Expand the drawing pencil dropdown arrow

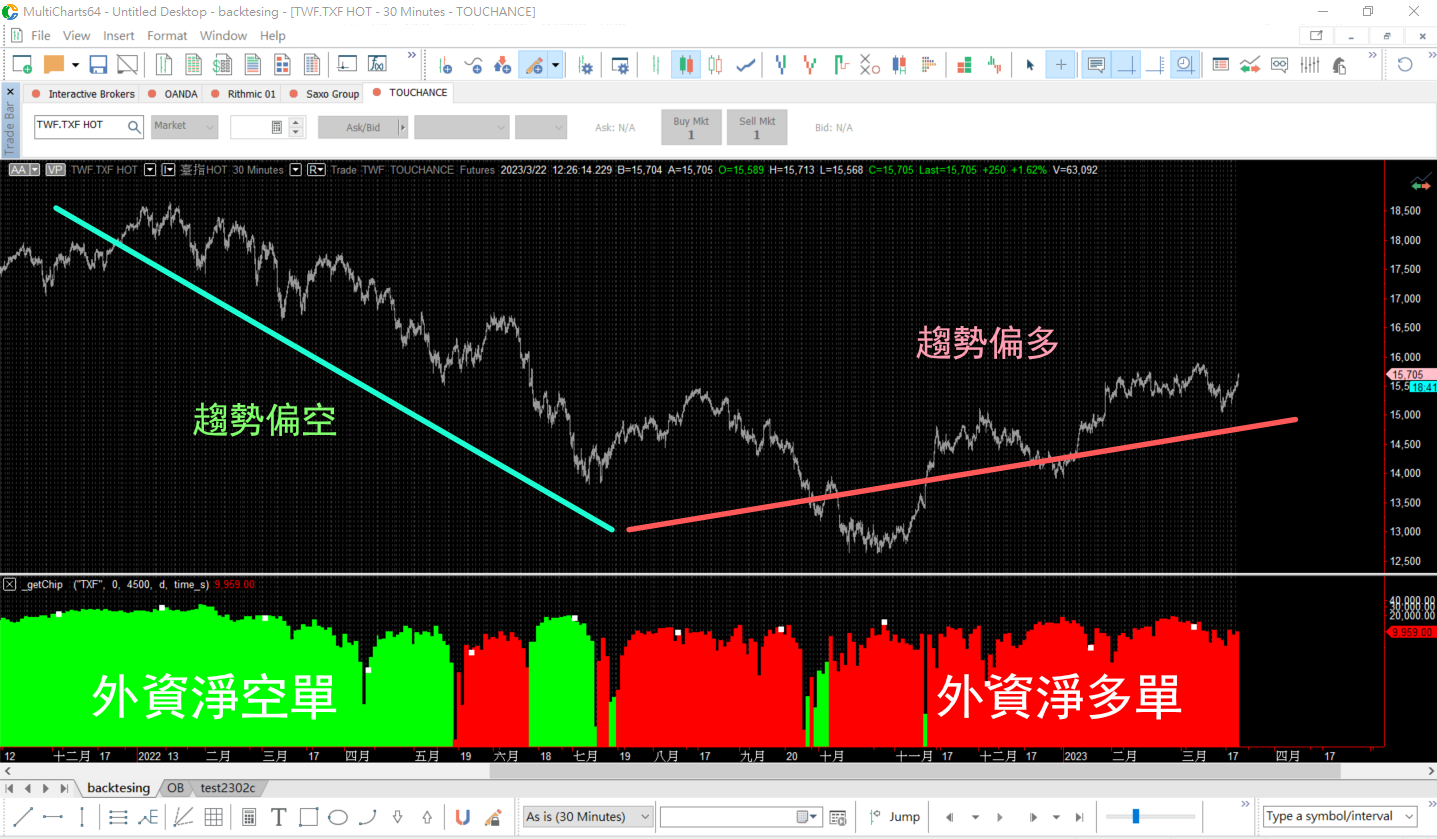click(x=555, y=65)
